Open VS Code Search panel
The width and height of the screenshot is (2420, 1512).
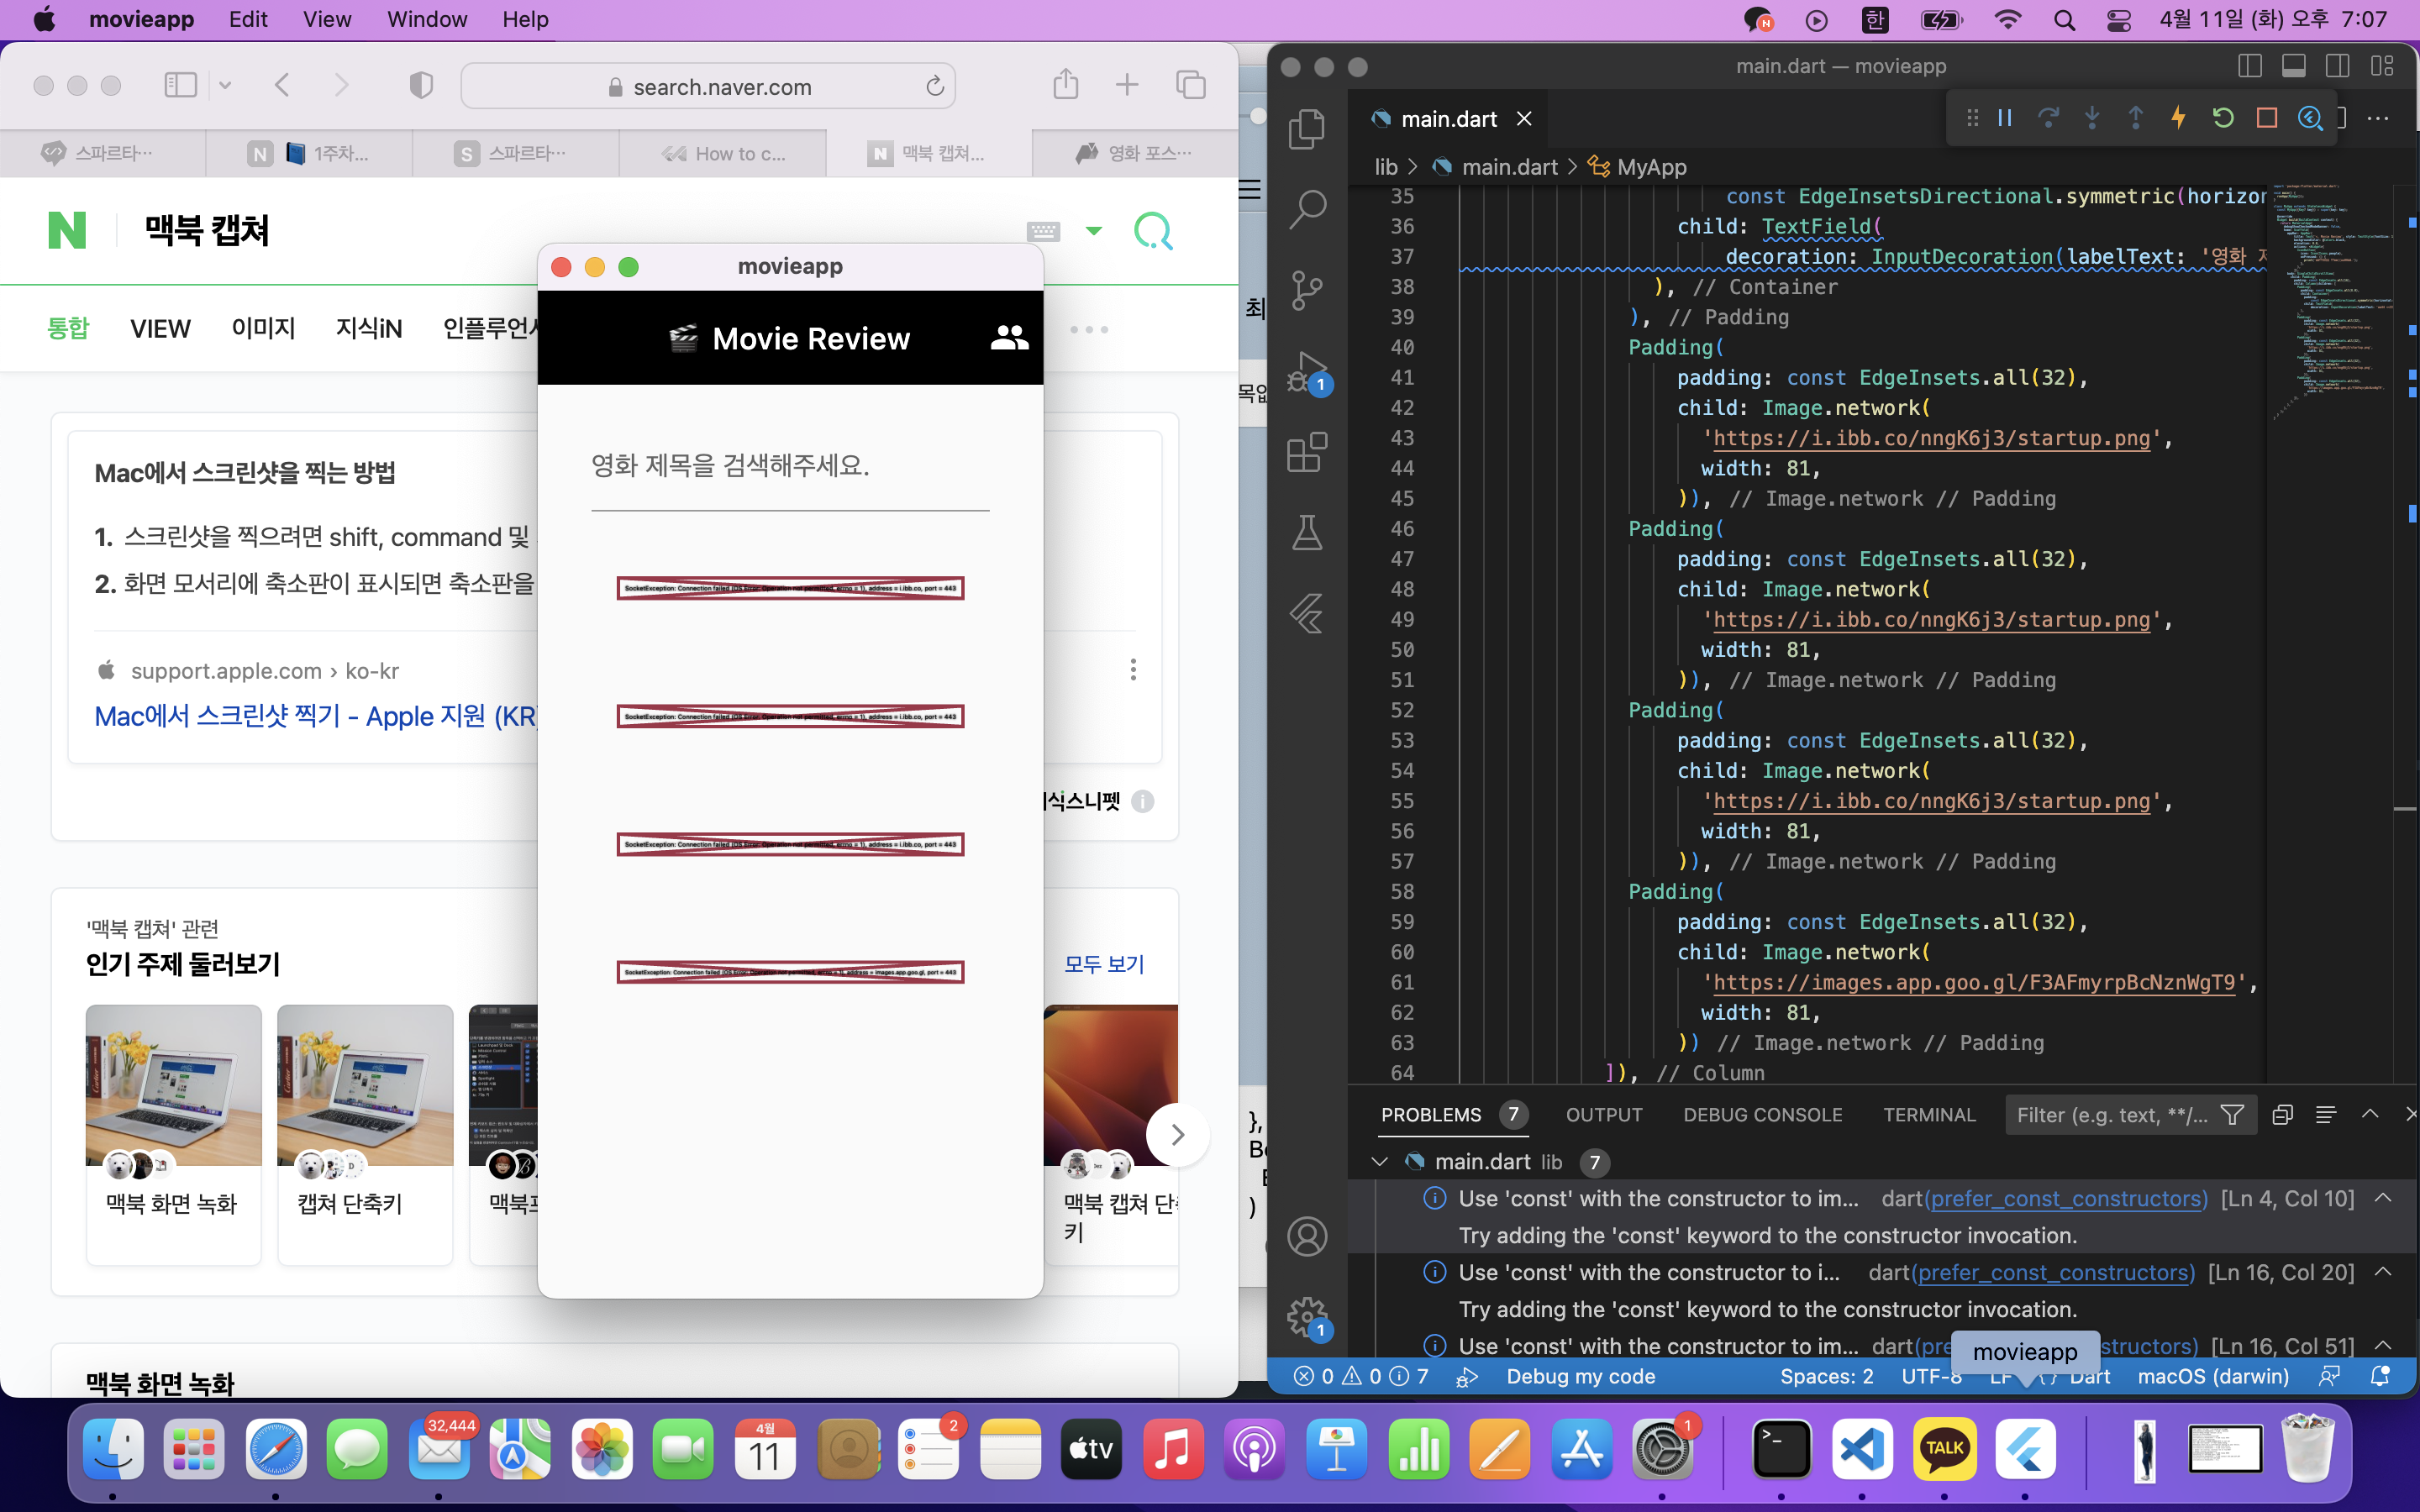(1307, 210)
